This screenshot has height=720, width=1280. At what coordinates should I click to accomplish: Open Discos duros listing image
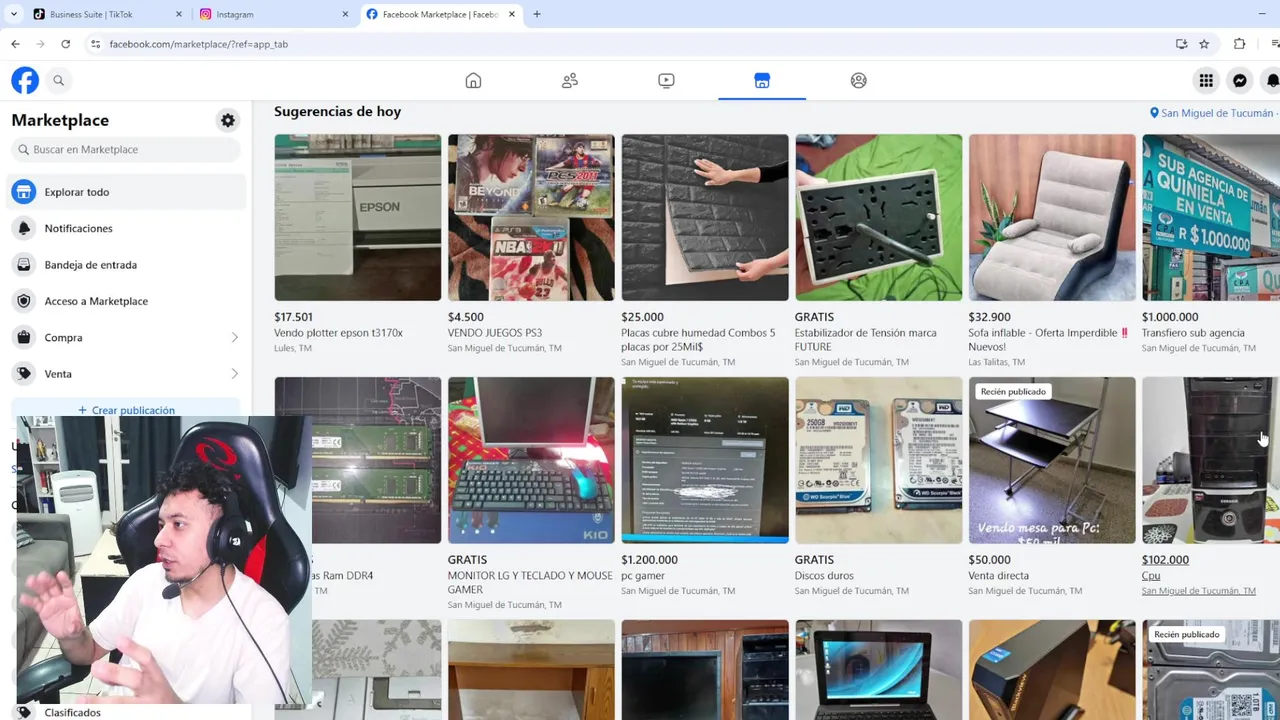coord(878,460)
